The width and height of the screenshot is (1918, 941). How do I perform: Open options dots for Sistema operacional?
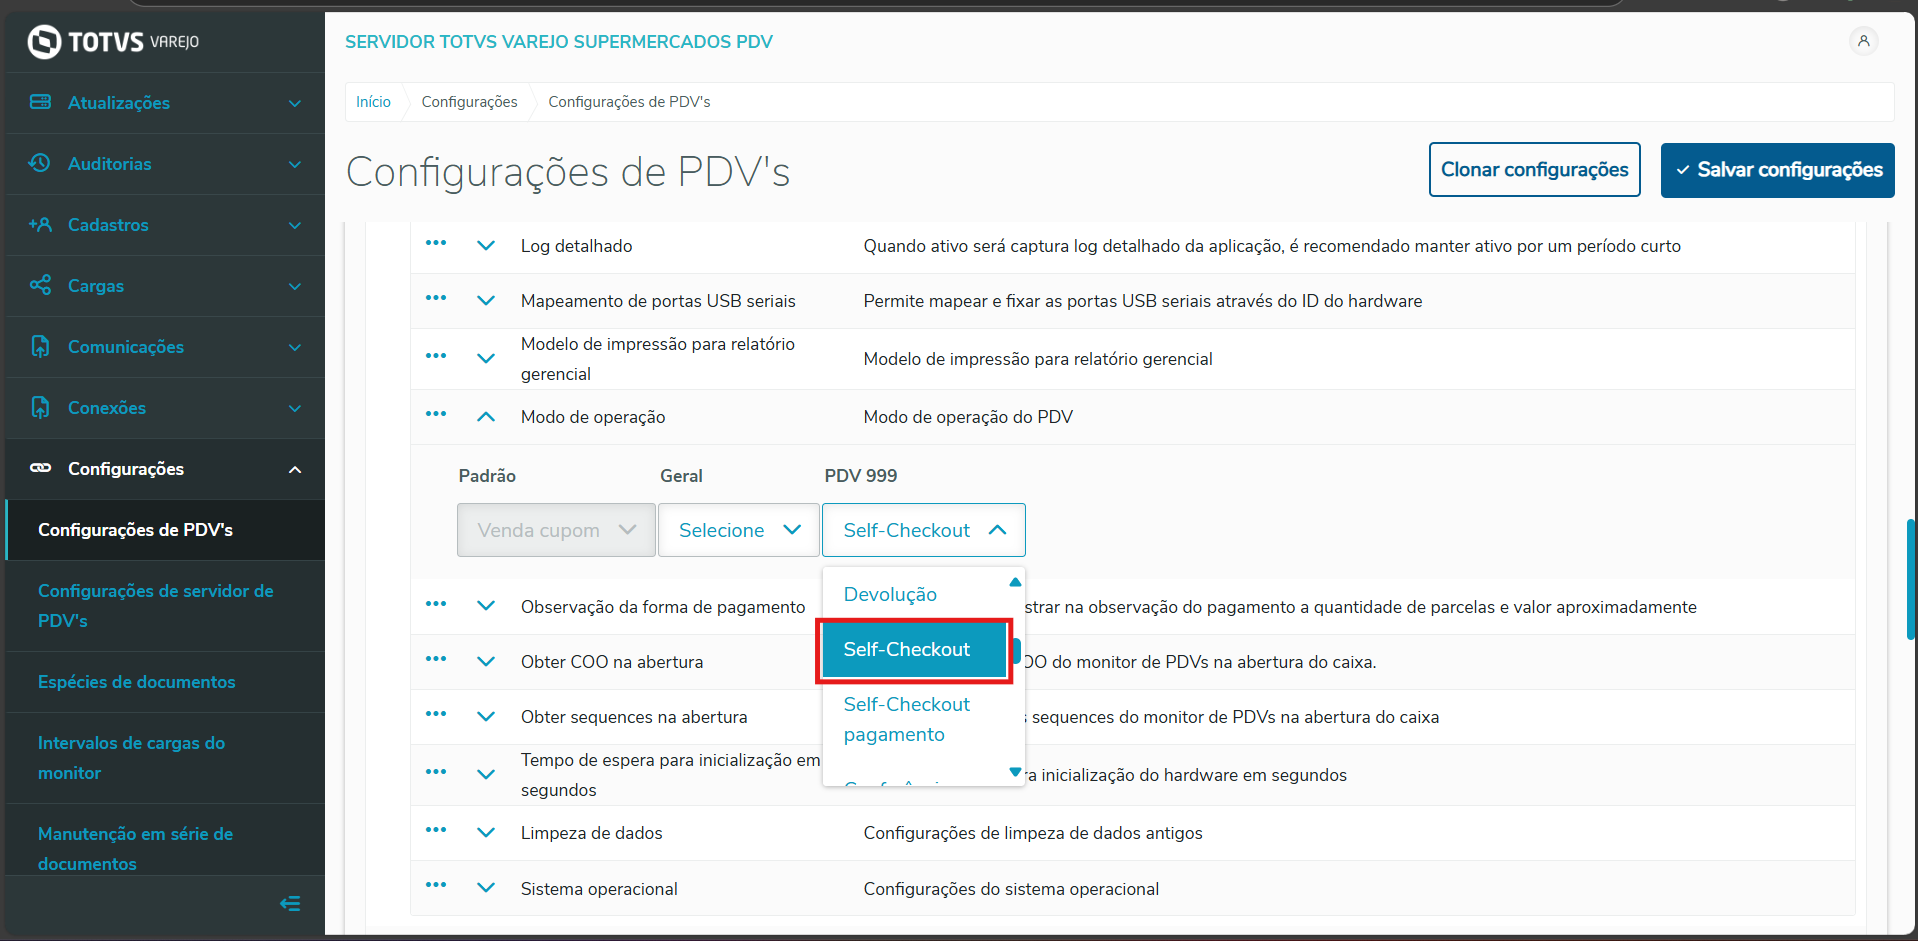coord(436,885)
